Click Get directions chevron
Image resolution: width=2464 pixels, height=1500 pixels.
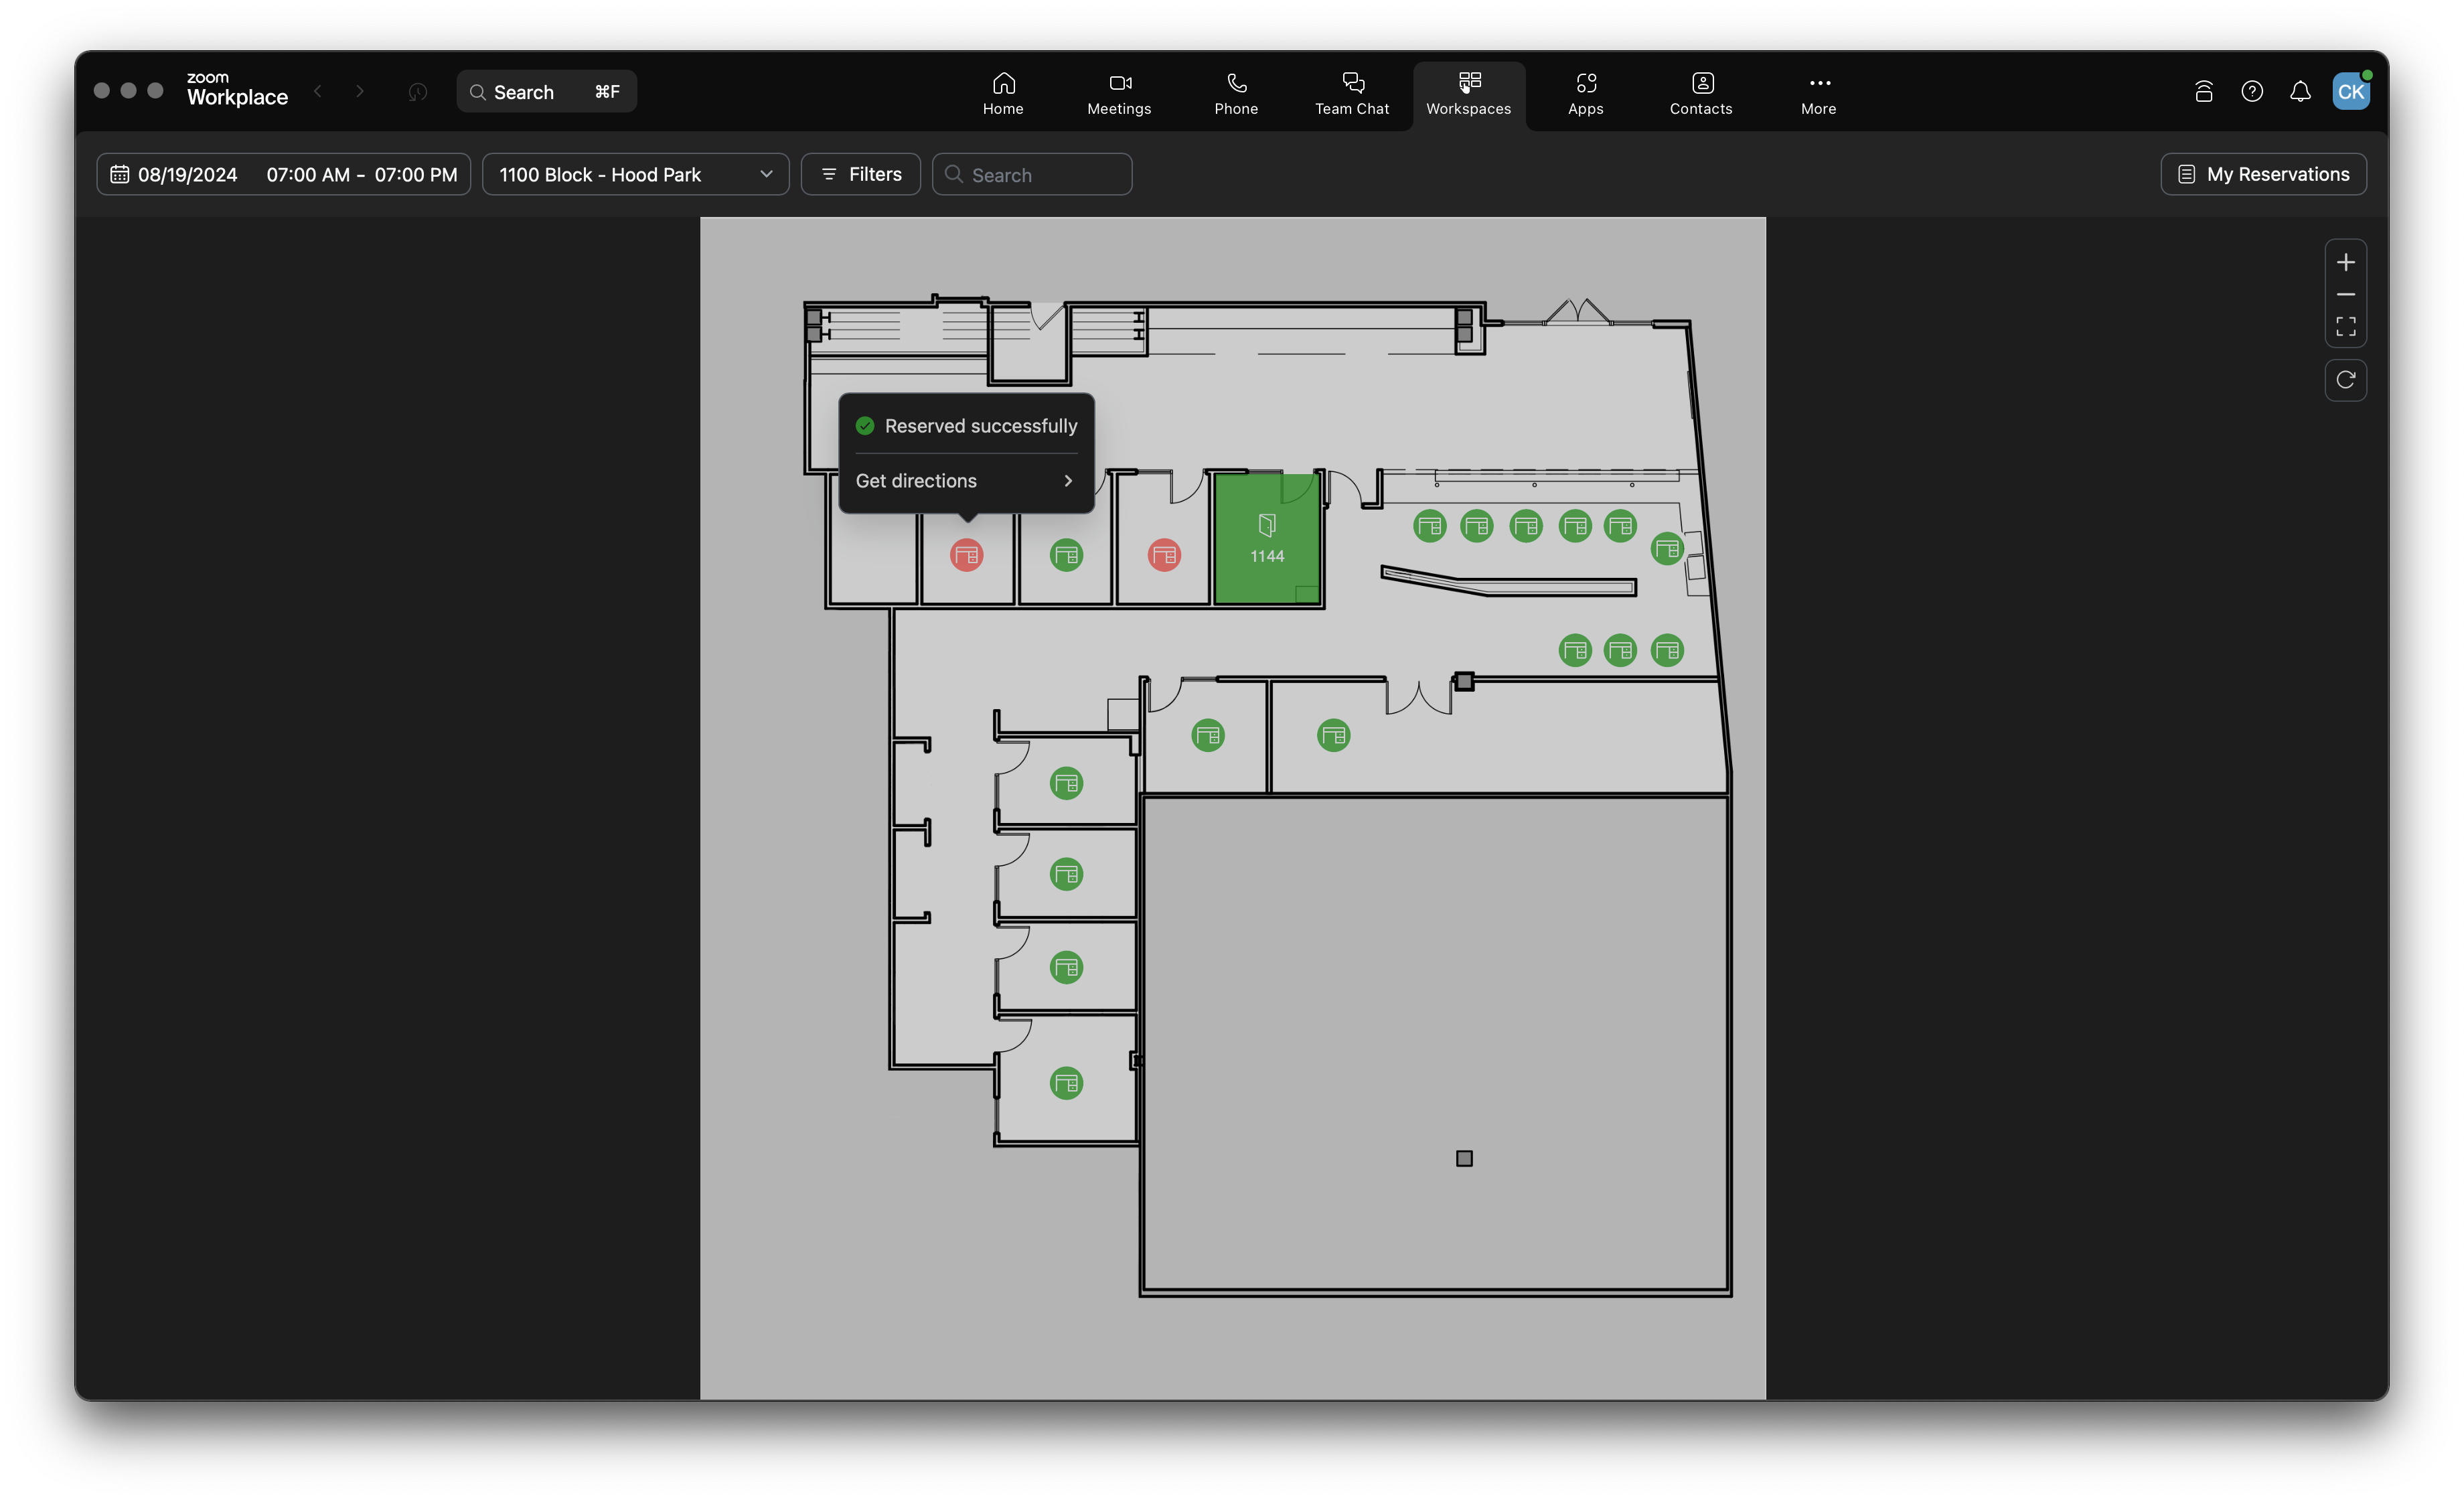[1067, 481]
